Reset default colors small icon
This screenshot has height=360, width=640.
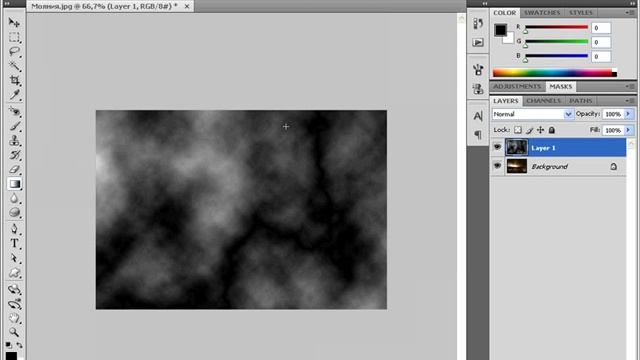(9, 345)
